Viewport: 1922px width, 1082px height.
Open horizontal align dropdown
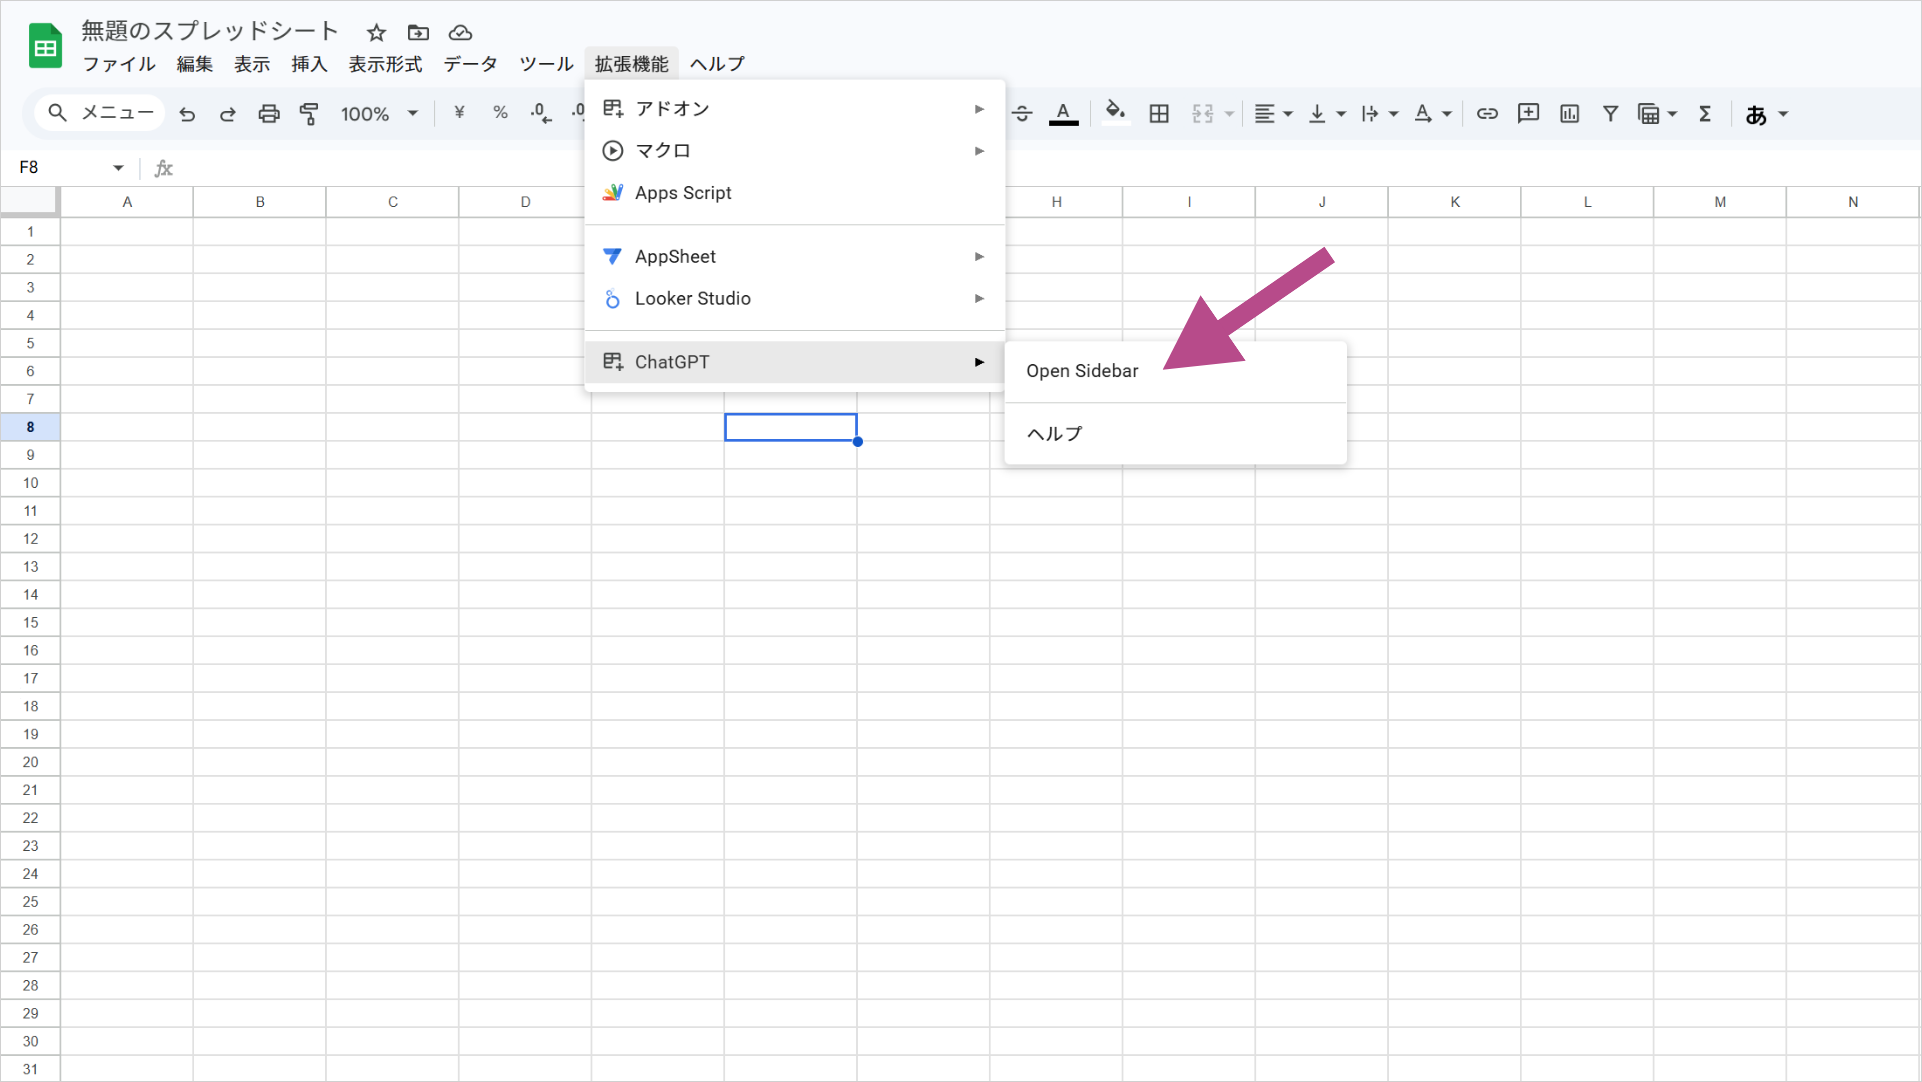(x=1273, y=114)
